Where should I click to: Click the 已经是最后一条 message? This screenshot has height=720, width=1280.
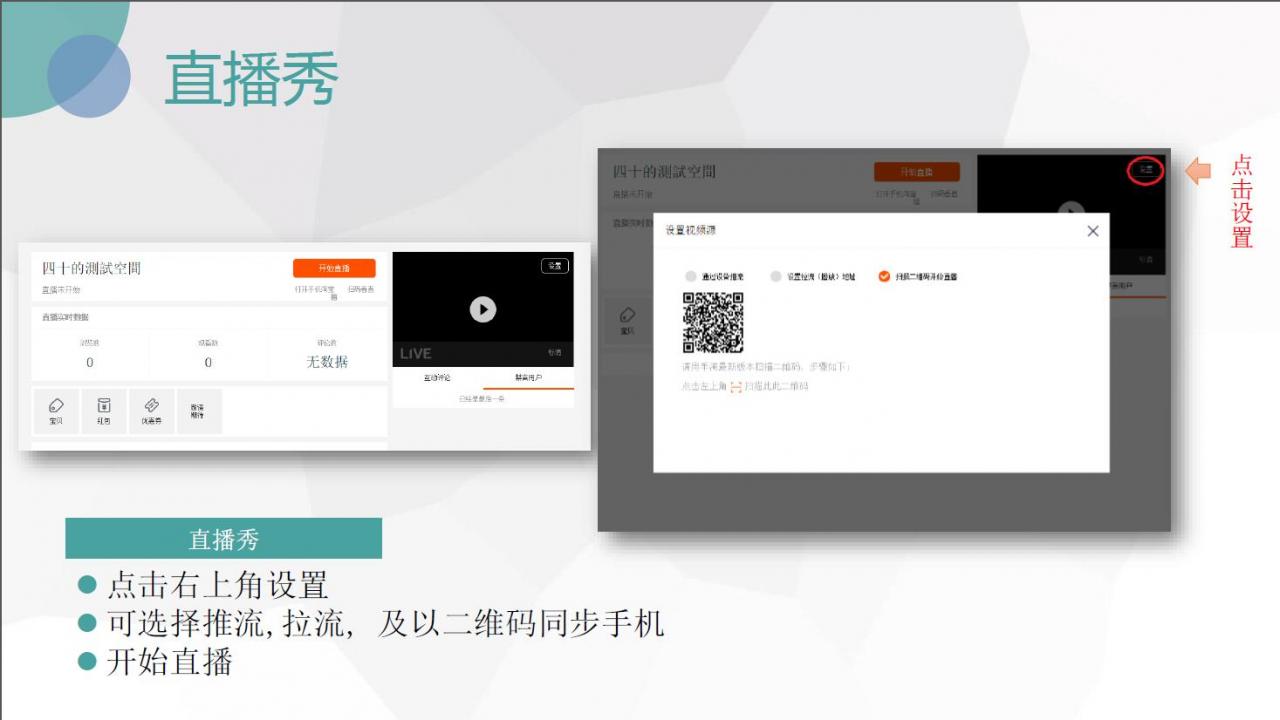click(x=483, y=399)
